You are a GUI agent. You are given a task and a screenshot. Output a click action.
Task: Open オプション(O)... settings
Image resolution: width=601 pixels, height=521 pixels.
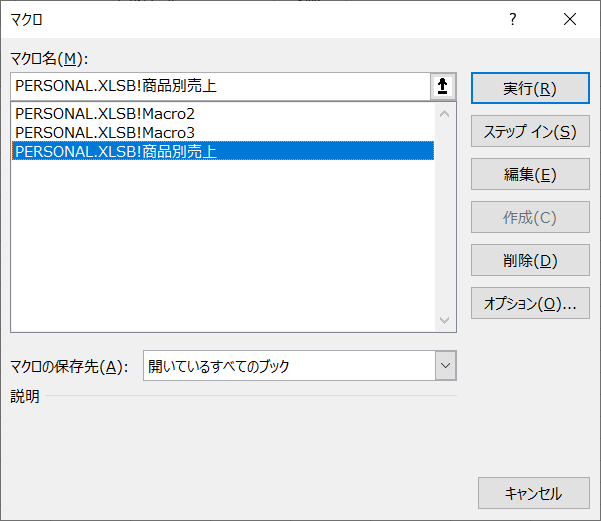pyautogui.click(x=530, y=304)
